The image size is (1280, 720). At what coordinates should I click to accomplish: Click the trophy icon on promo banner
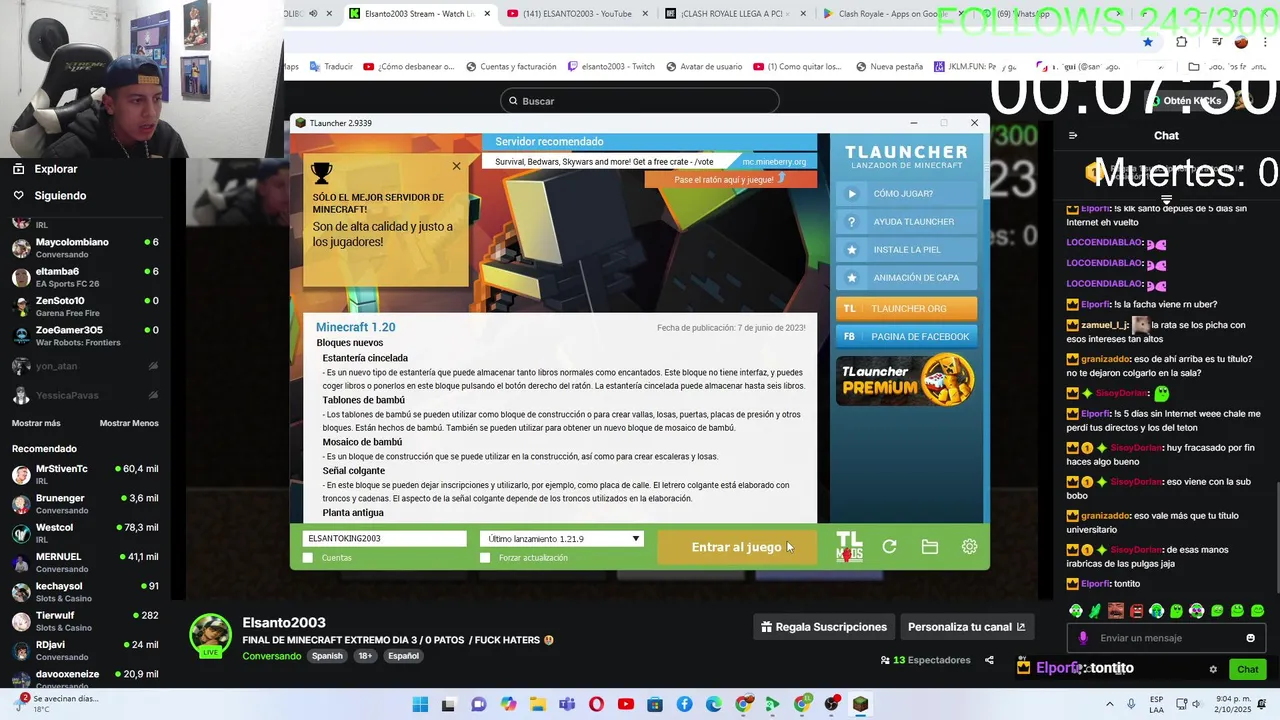[x=321, y=172]
